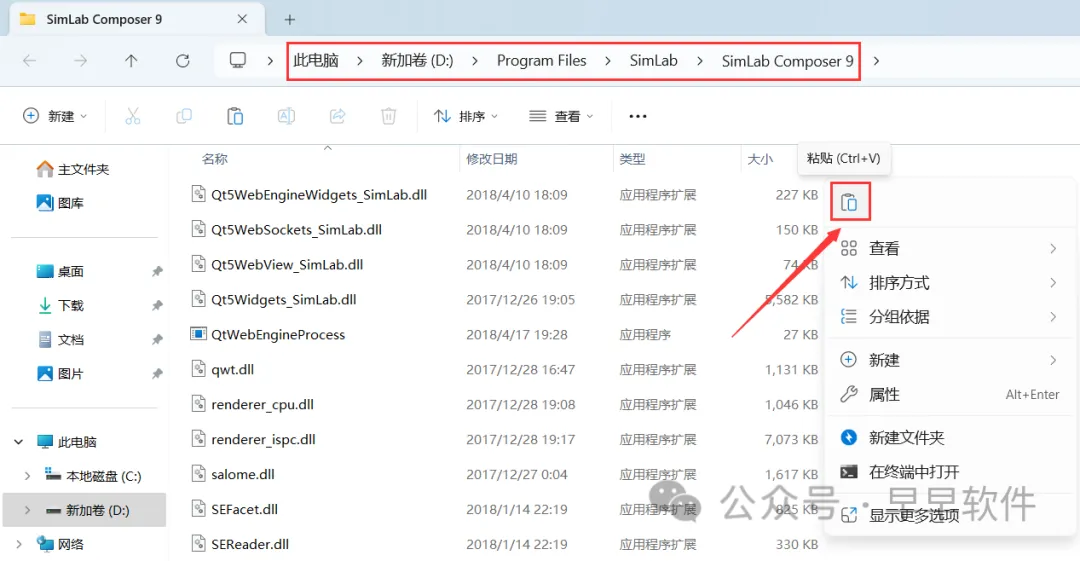Sort by the 大小 column header
This screenshot has width=1080, height=561.
coord(760,159)
